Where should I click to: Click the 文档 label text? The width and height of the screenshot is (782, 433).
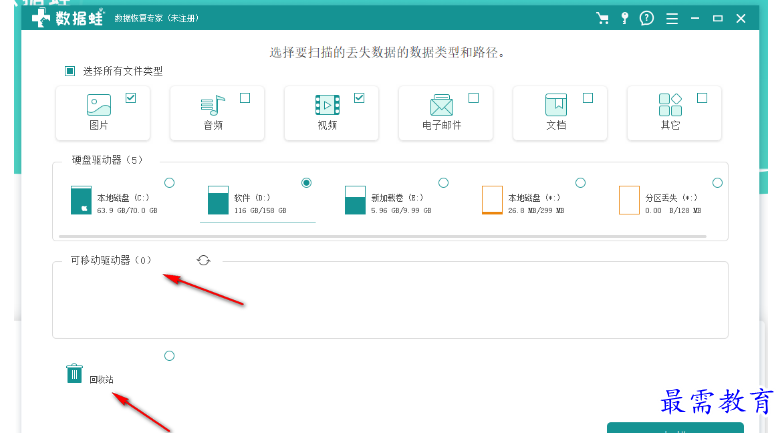click(x=556, y=125)
